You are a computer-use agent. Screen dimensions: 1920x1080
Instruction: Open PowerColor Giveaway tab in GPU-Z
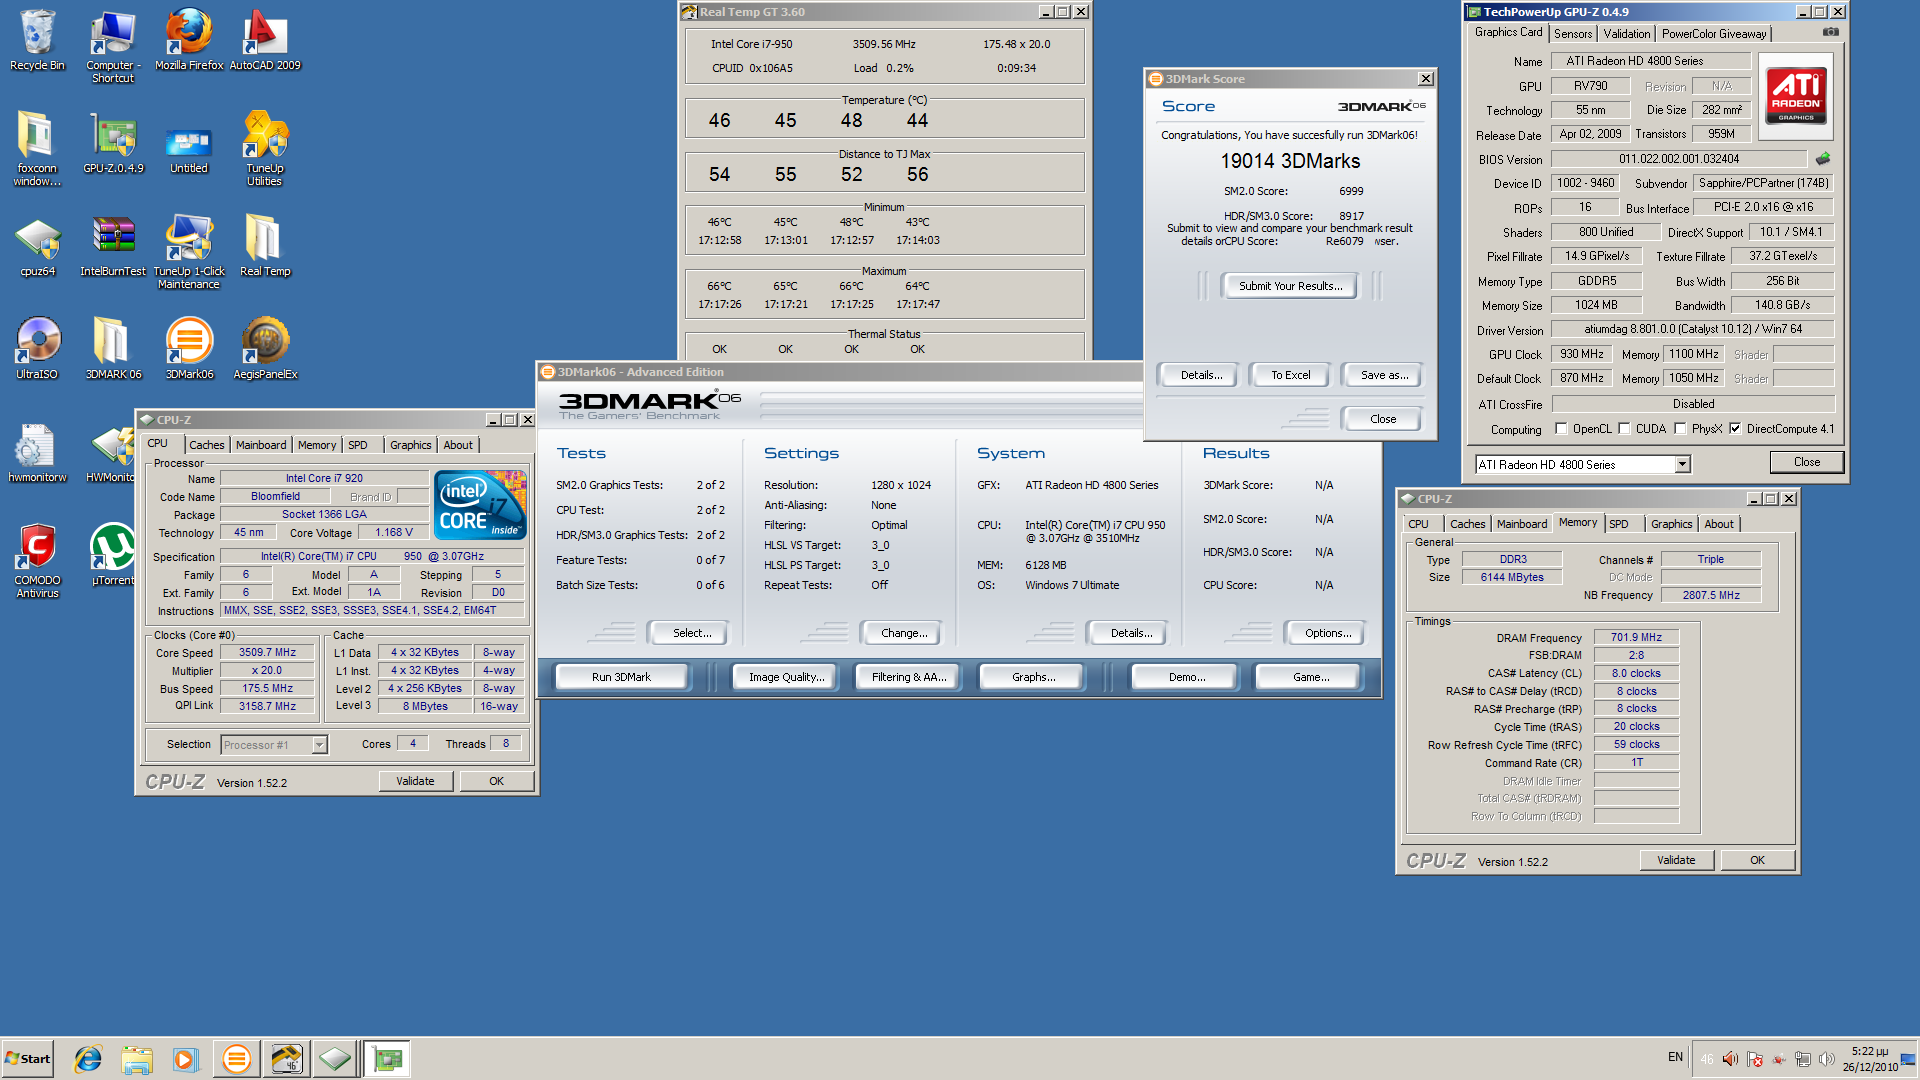click(1713, 33)
